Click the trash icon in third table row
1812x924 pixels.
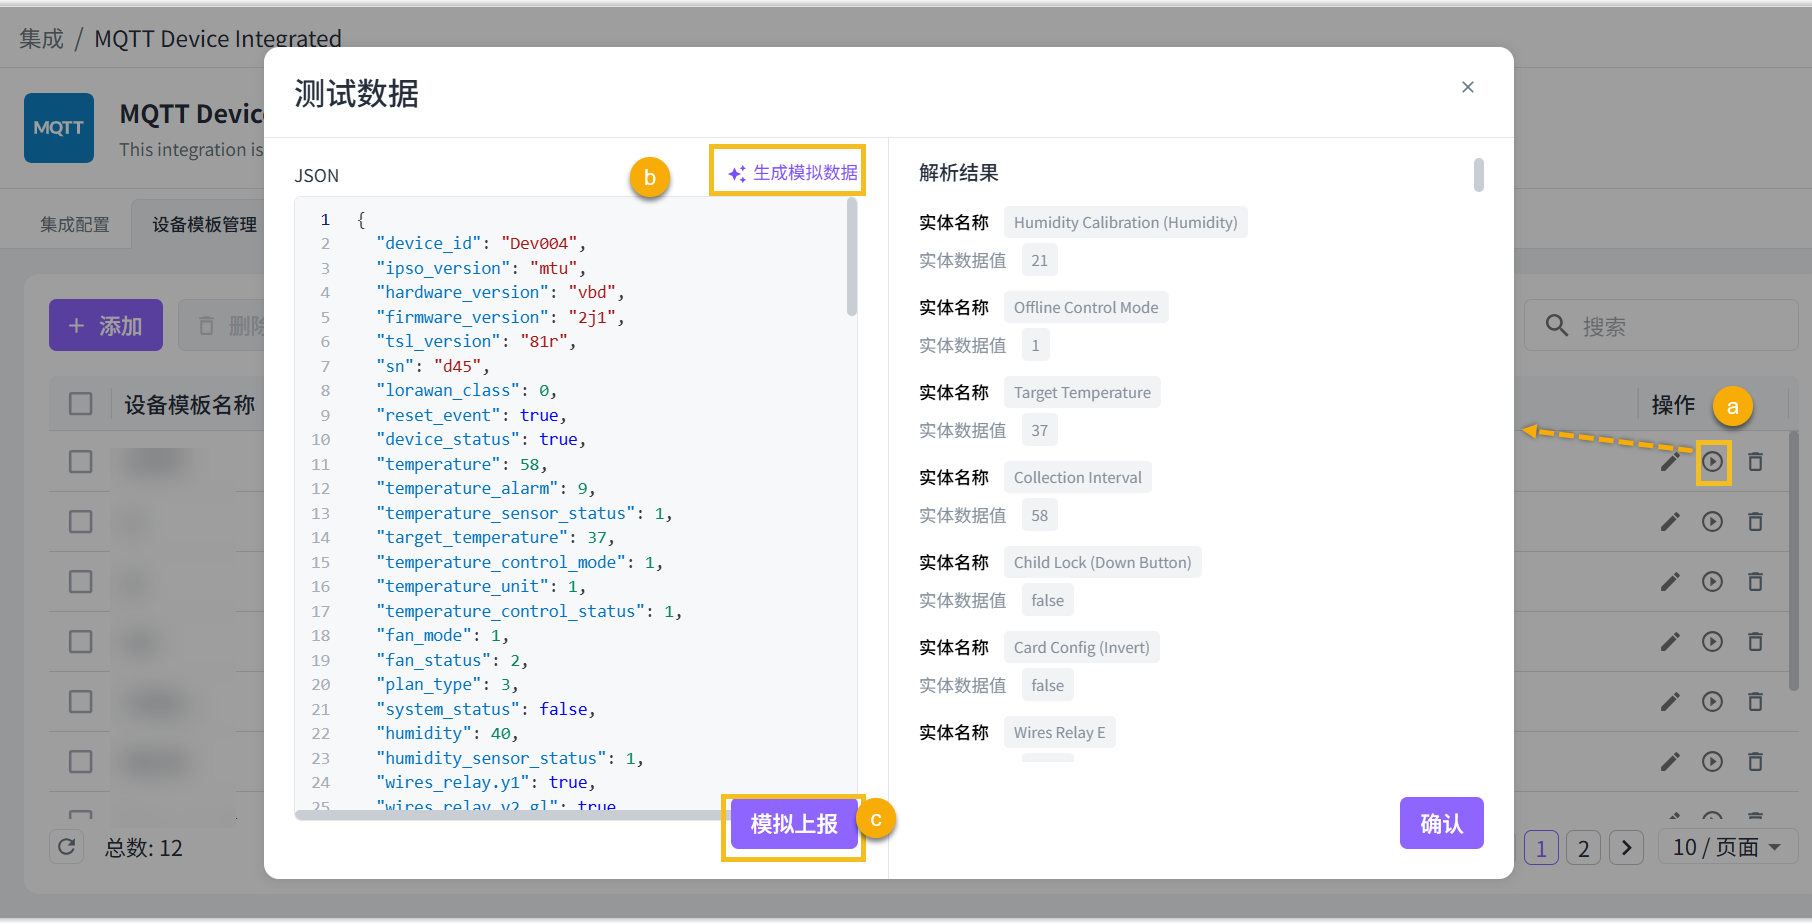pos(1755,582)
